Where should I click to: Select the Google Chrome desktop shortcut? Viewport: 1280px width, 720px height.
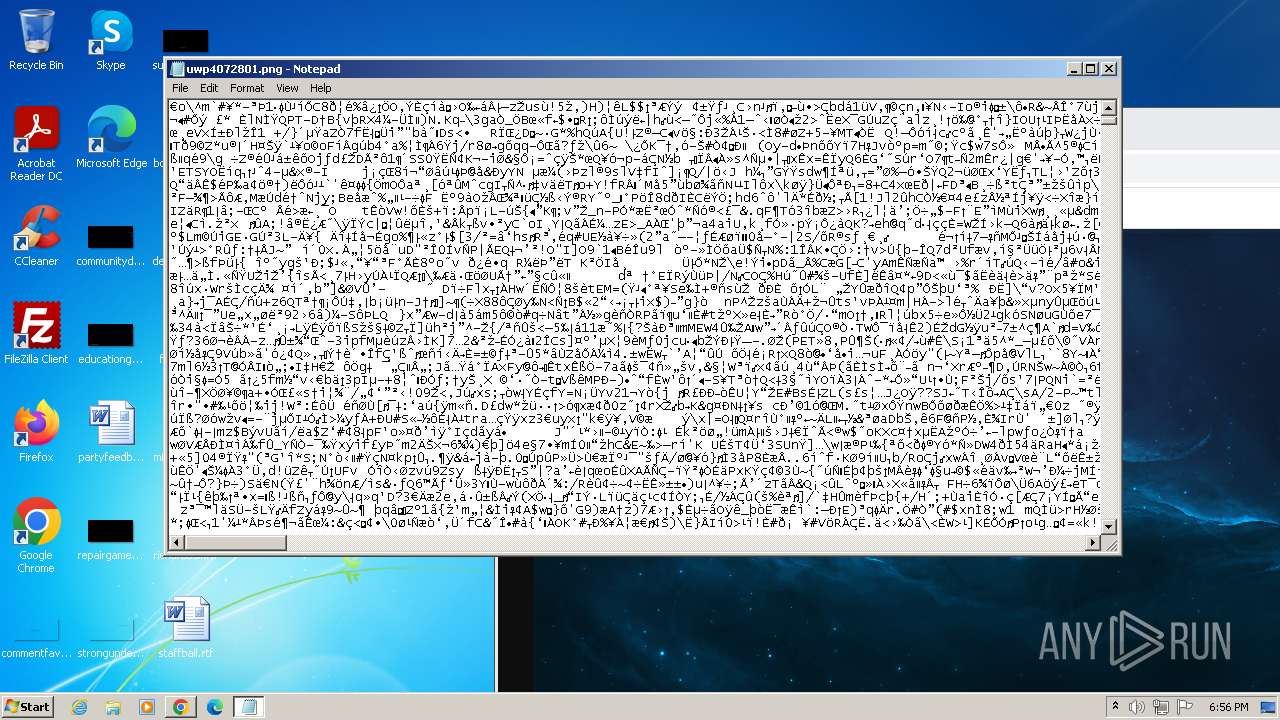[x=36, y=537]
